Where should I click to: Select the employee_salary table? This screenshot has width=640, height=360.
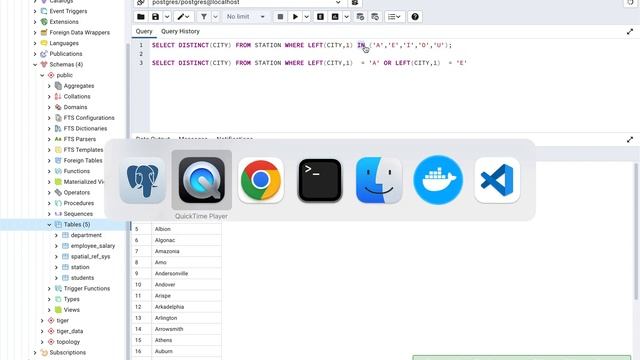[x=93, y=246]
